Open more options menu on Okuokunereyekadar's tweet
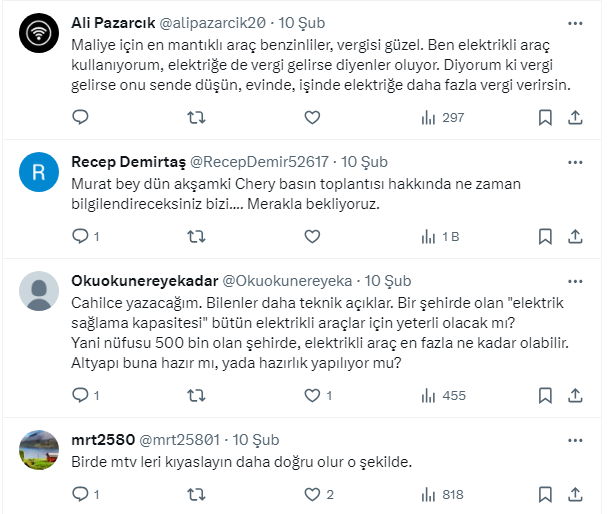 tap(575, 281)
